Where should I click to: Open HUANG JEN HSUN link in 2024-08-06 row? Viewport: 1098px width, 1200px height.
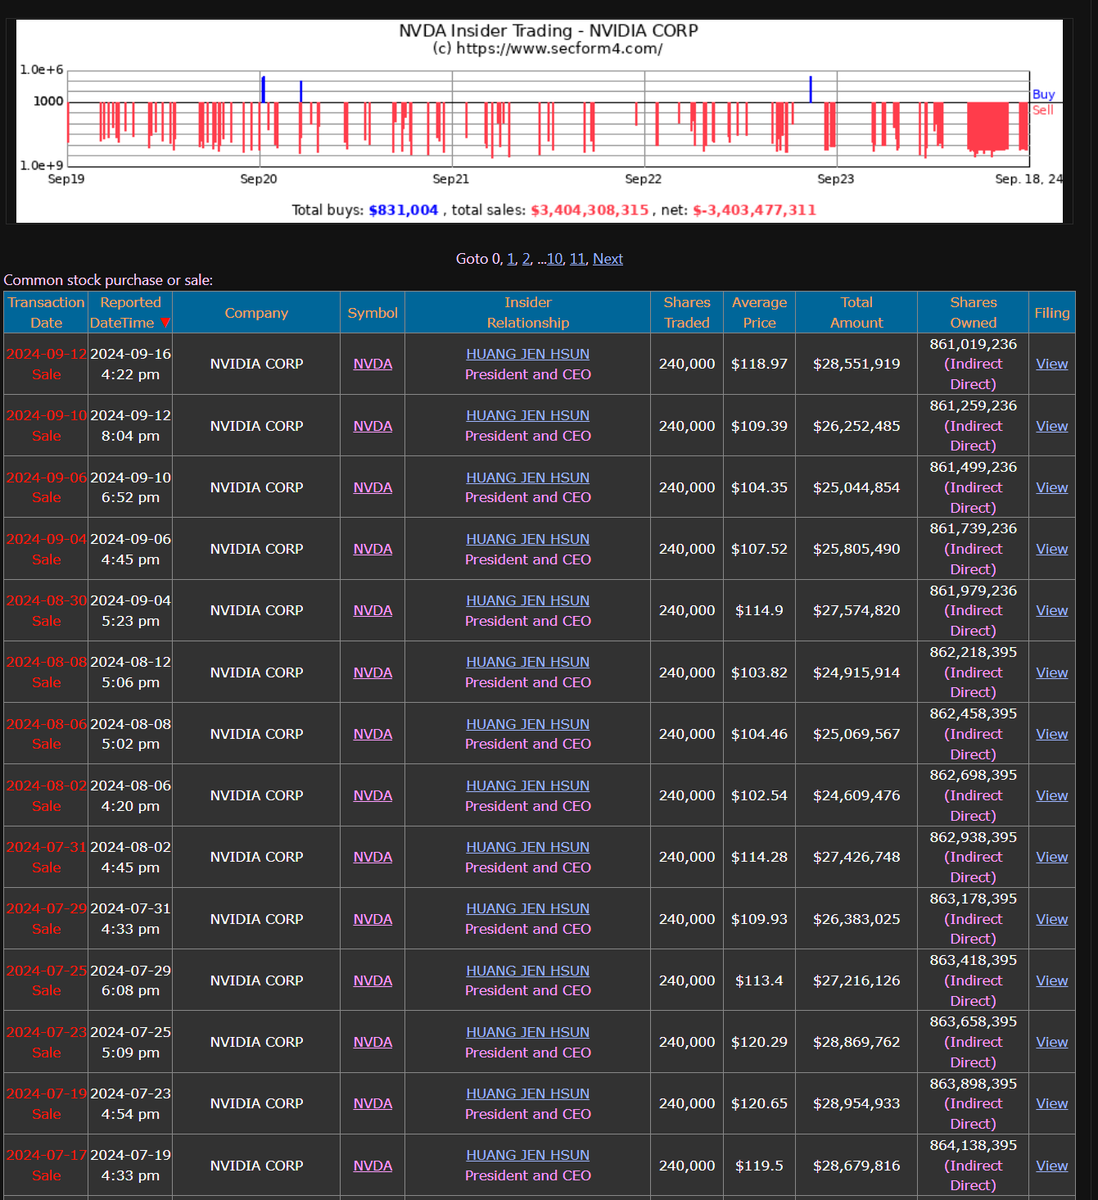coord(528,724)
